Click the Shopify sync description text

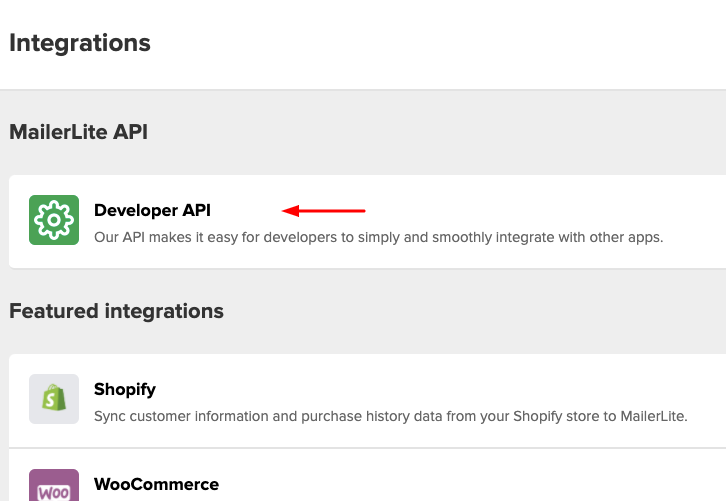(x=390, y=416)
